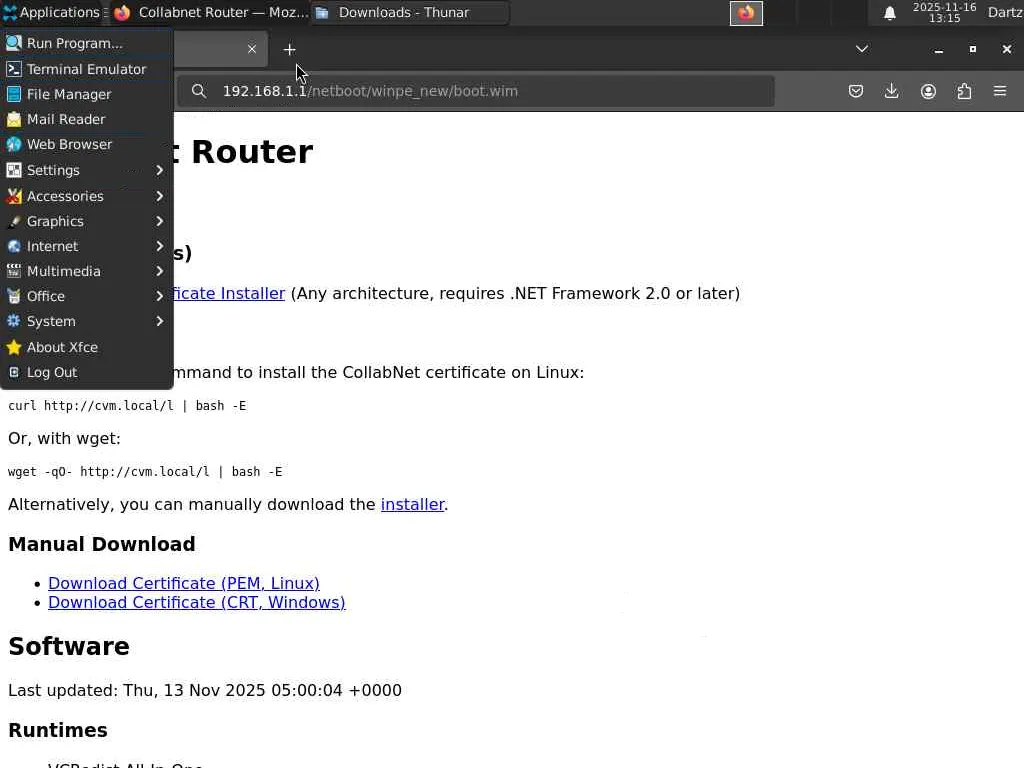The width and height of the screenshot is (1024, 768).
Task: Click the Multimedia category icon
Action: [14, 271]
